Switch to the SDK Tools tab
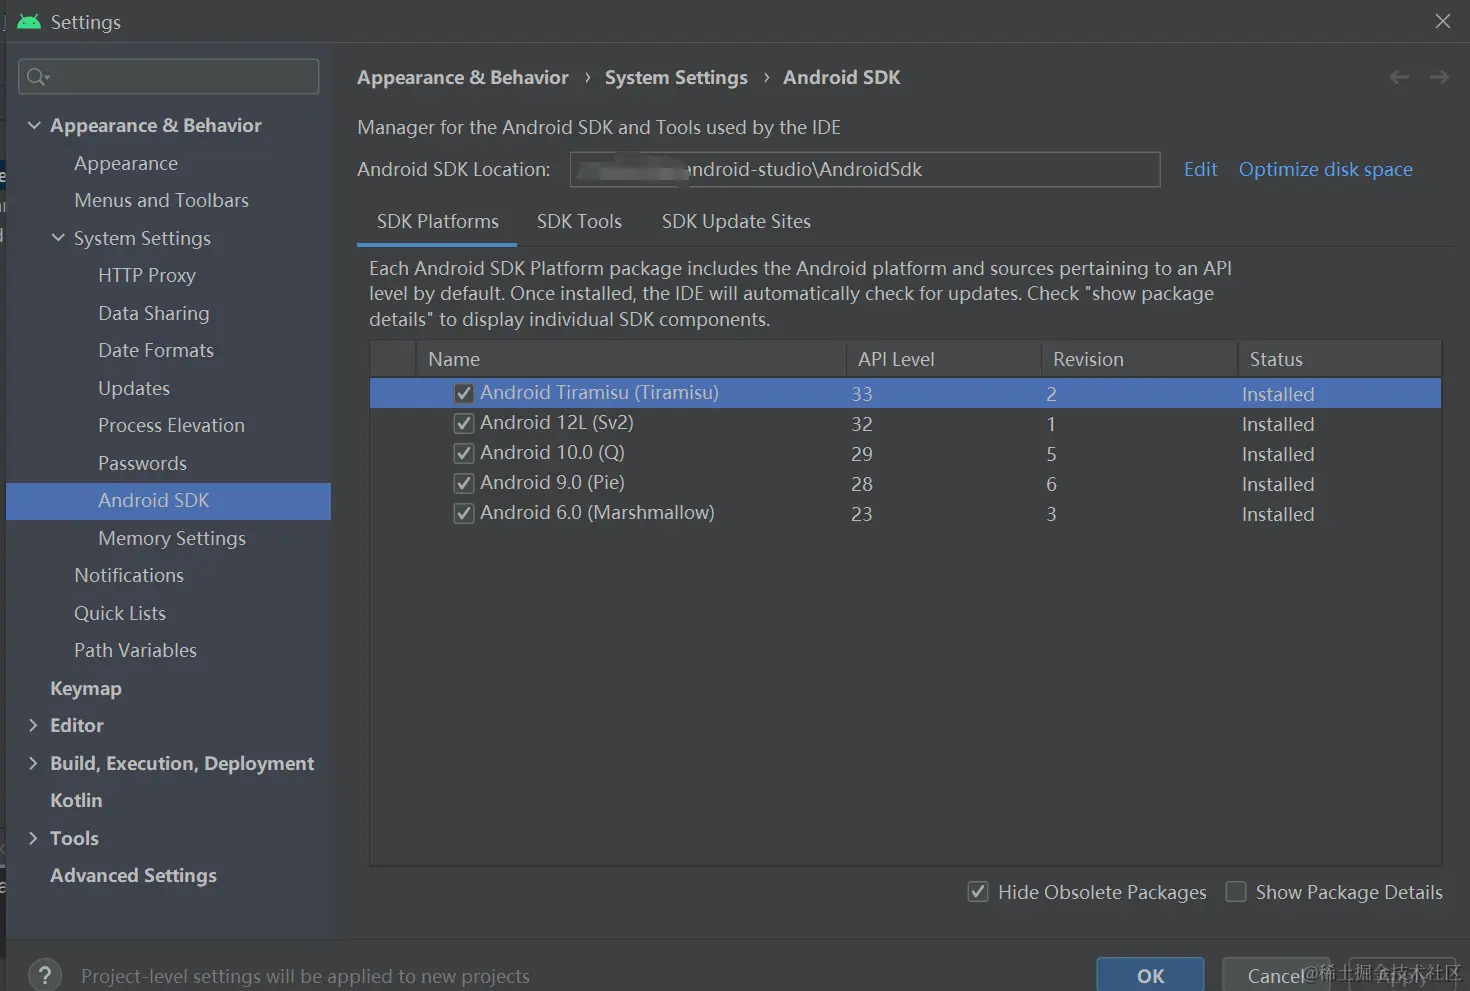Screen dimensions: 1470x991 (x=579, y=221)
